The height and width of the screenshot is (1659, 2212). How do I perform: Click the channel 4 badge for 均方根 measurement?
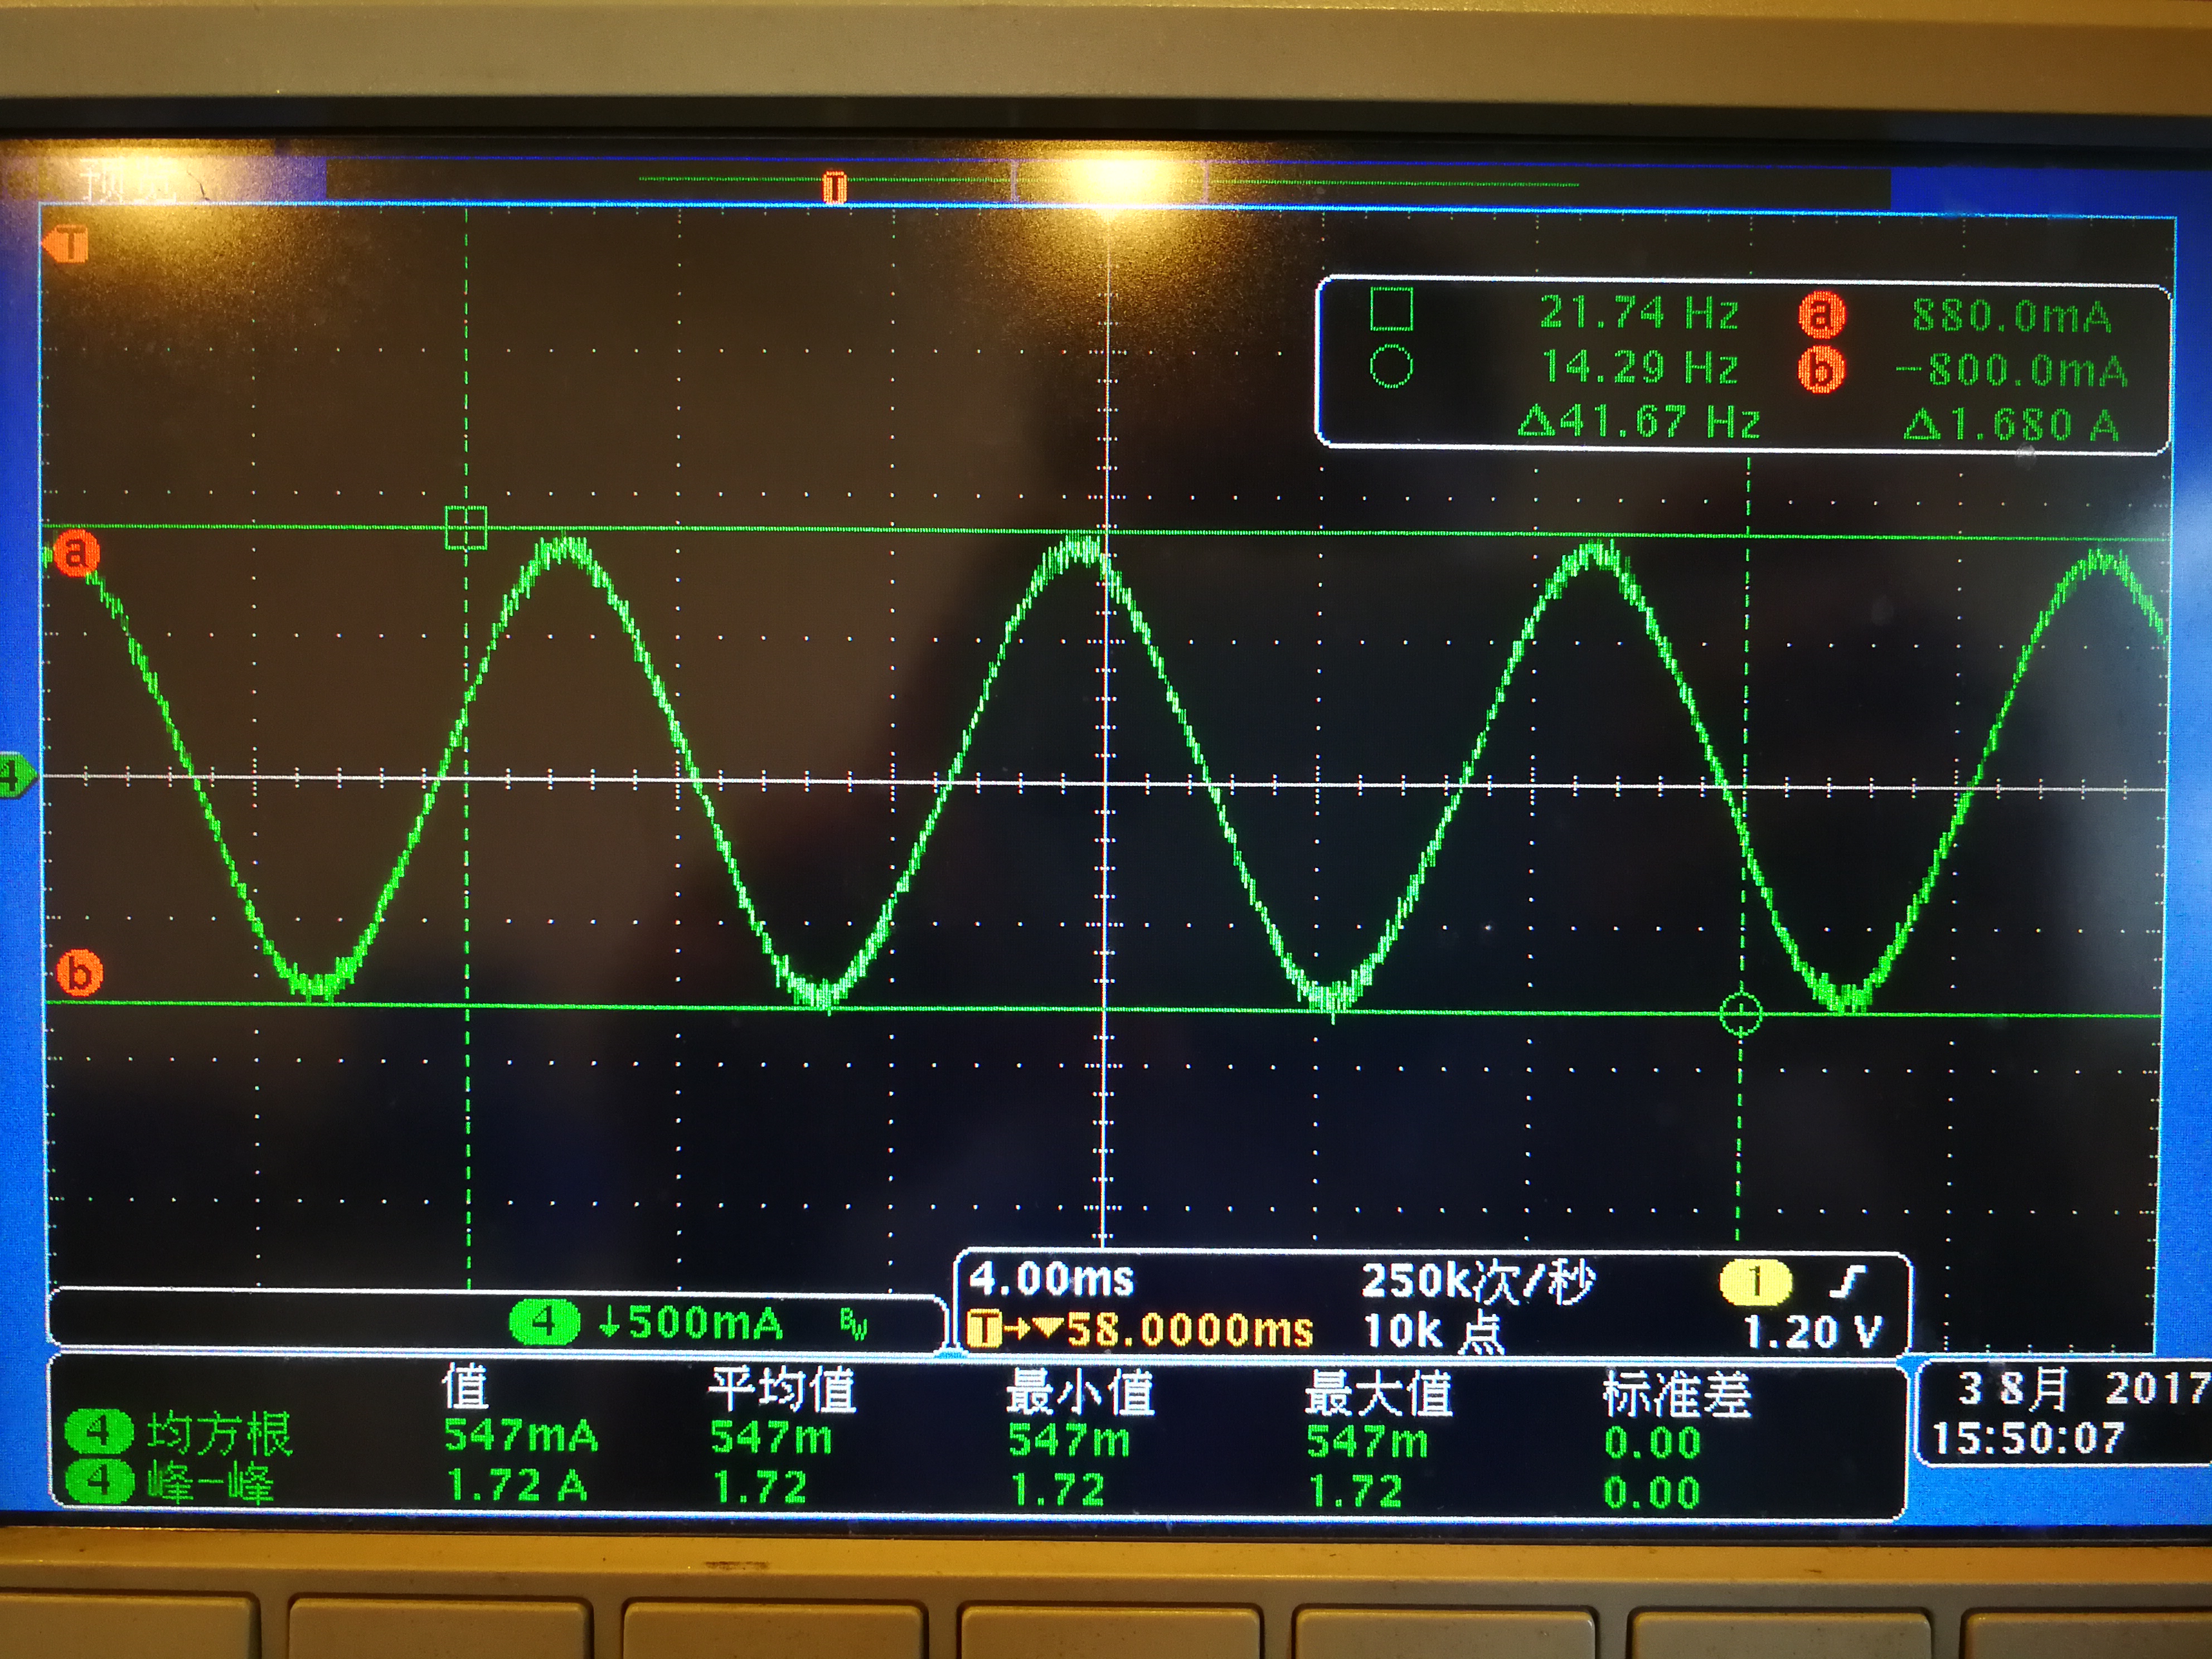point(99,1432)
